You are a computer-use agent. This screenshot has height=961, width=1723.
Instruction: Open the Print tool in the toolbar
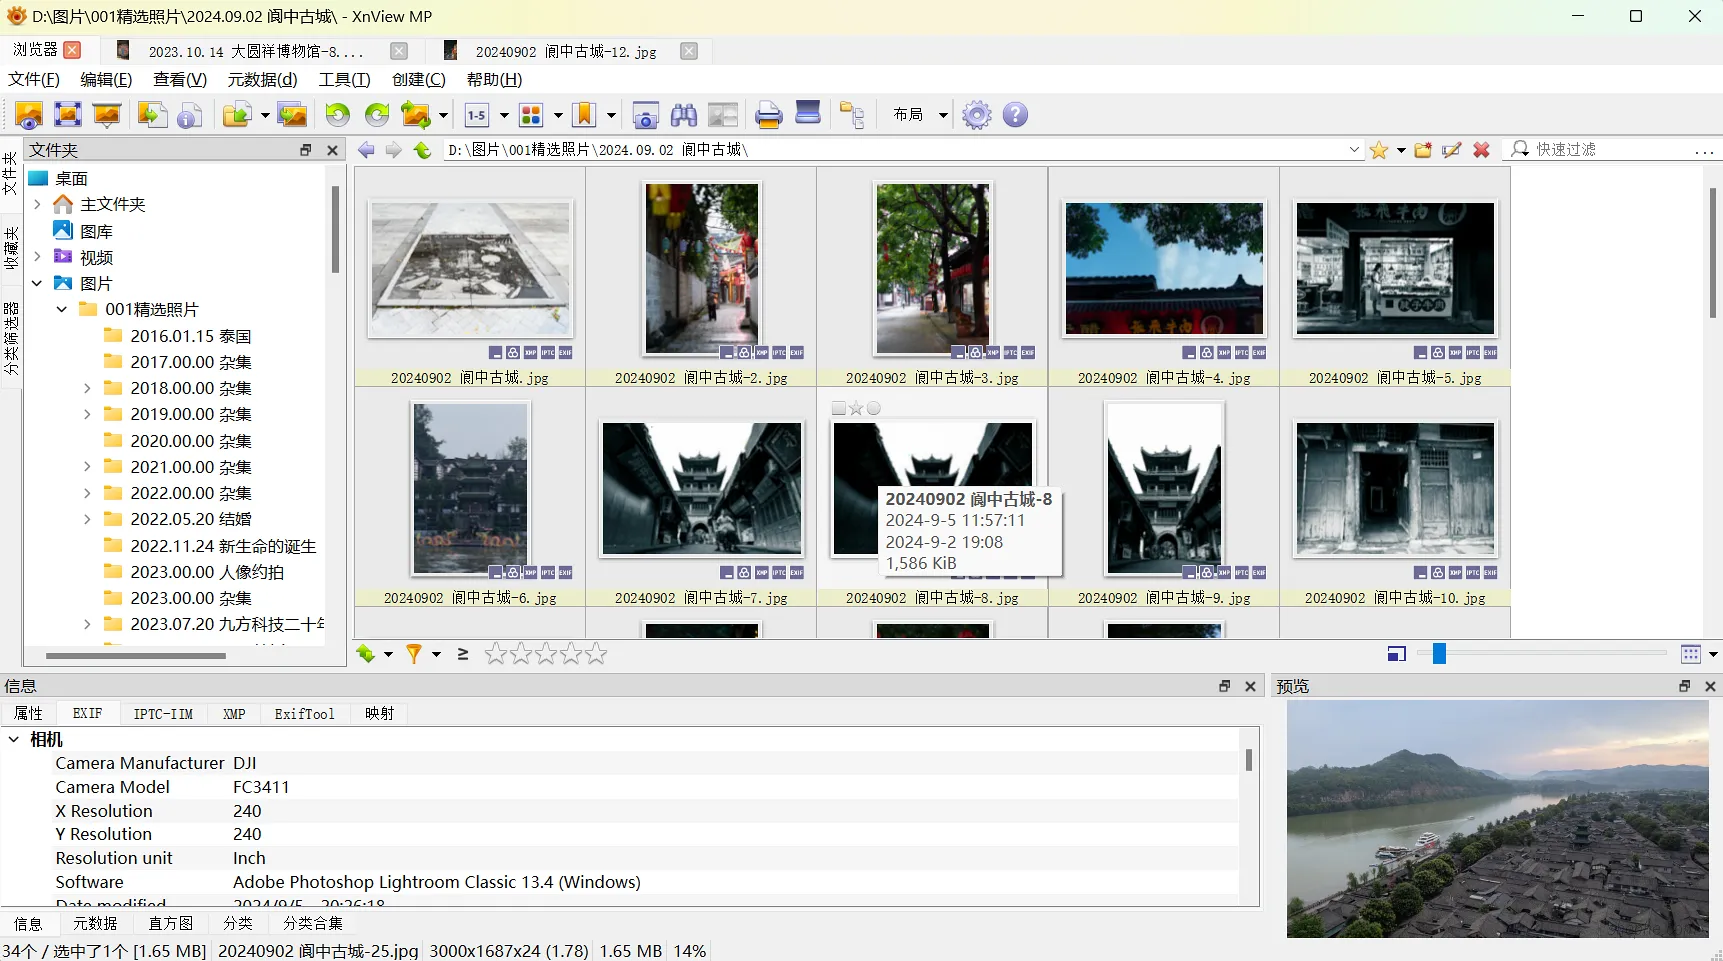pyautogui.click(x=768, y=115)
